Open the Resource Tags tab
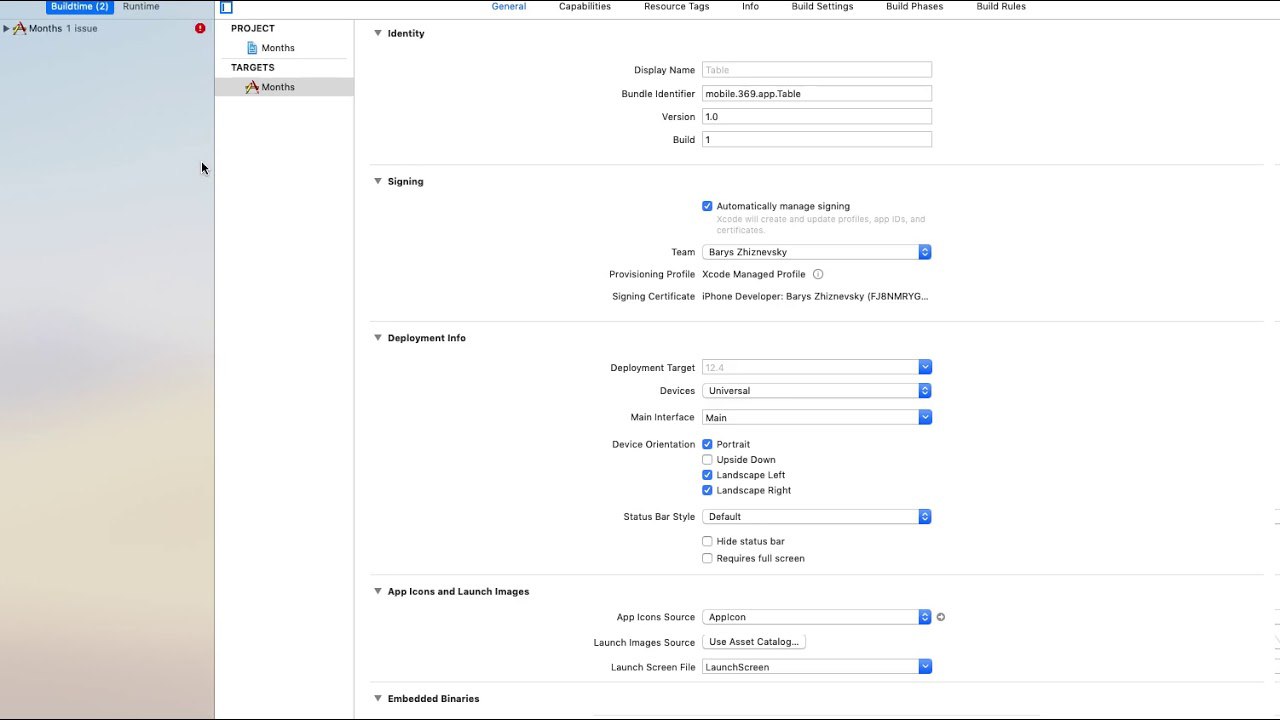1280x720 pixels. [x=677, y=6]
